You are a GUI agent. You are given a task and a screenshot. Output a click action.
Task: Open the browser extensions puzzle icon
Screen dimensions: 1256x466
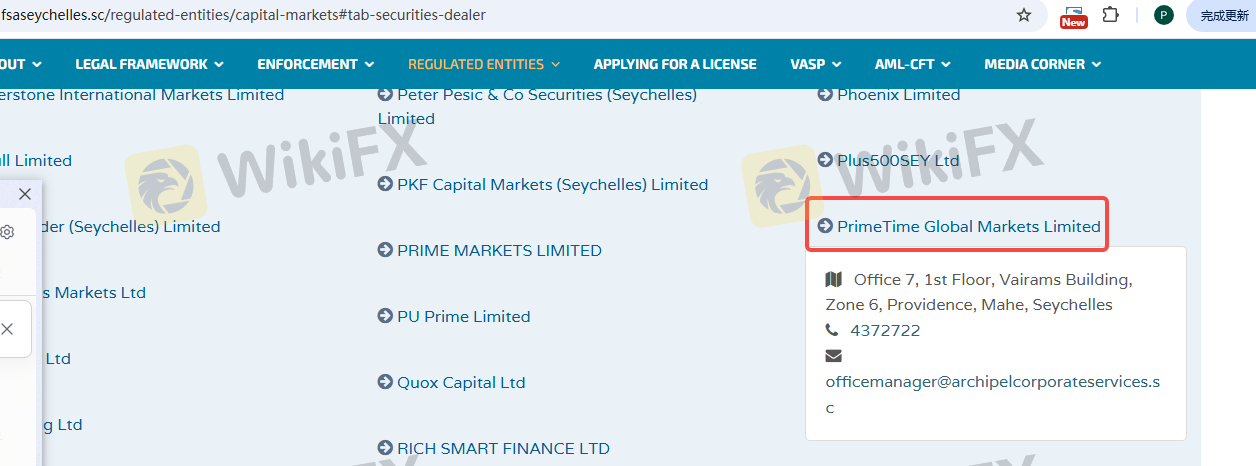pos(1110,15)
